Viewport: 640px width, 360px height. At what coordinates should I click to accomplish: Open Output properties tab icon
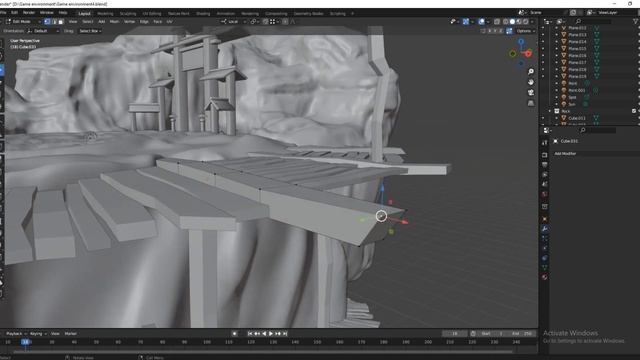pyautogui.click(x=544, y=165)
